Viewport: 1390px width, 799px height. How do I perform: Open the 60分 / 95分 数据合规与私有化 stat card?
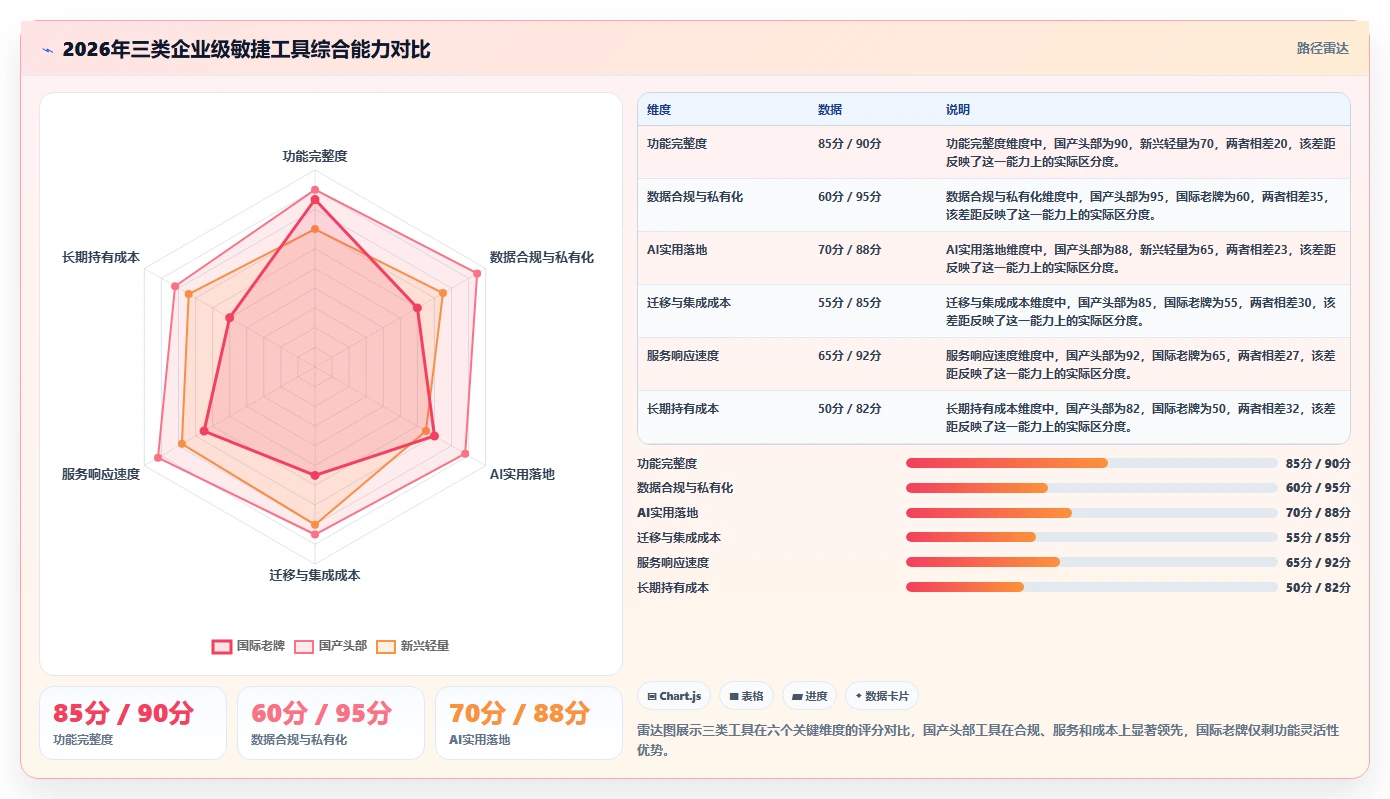click(331, 723)
